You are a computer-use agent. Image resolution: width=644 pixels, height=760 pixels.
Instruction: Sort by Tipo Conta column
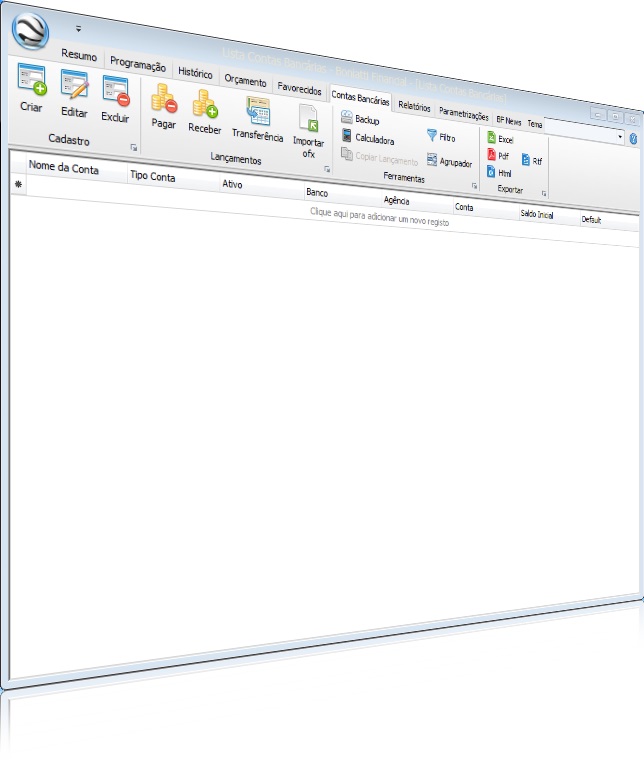point(173,177)
